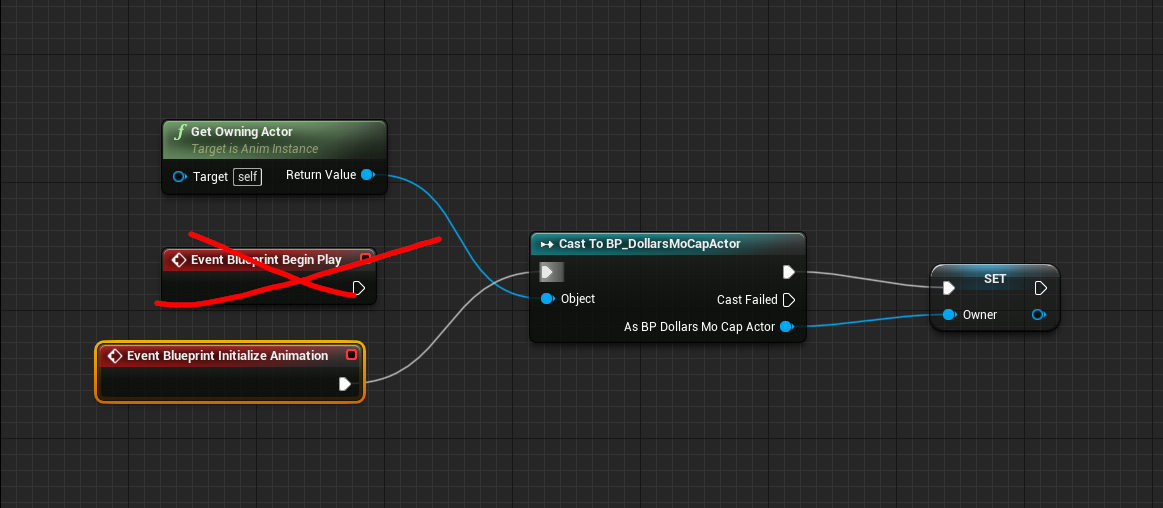Image resolution: width=1163 pixels, height=508 pixels.
Task: Click the exec input pin on the SET node
Action: (x=948, y=288)
